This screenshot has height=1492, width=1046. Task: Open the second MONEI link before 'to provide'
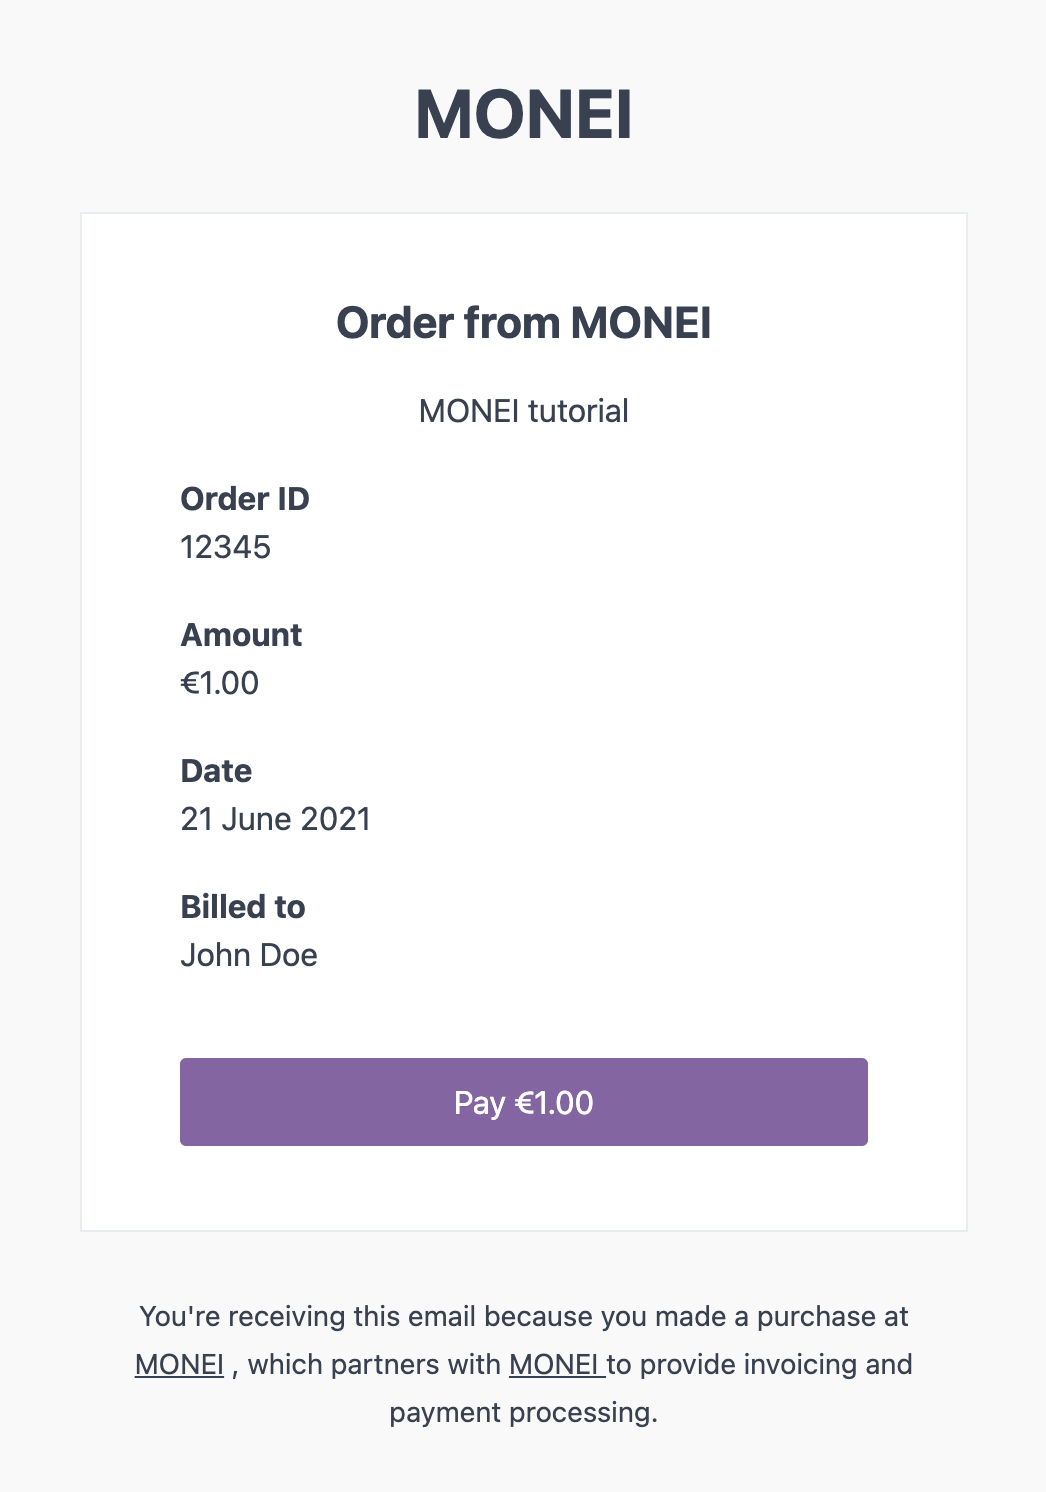point(557,1365)
